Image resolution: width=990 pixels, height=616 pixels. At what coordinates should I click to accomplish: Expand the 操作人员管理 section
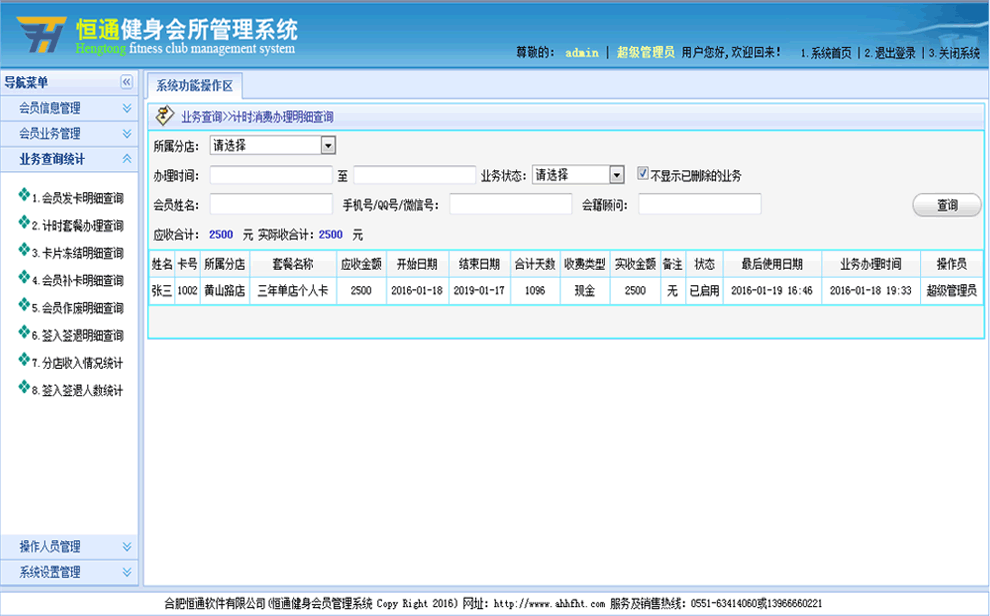69,547
